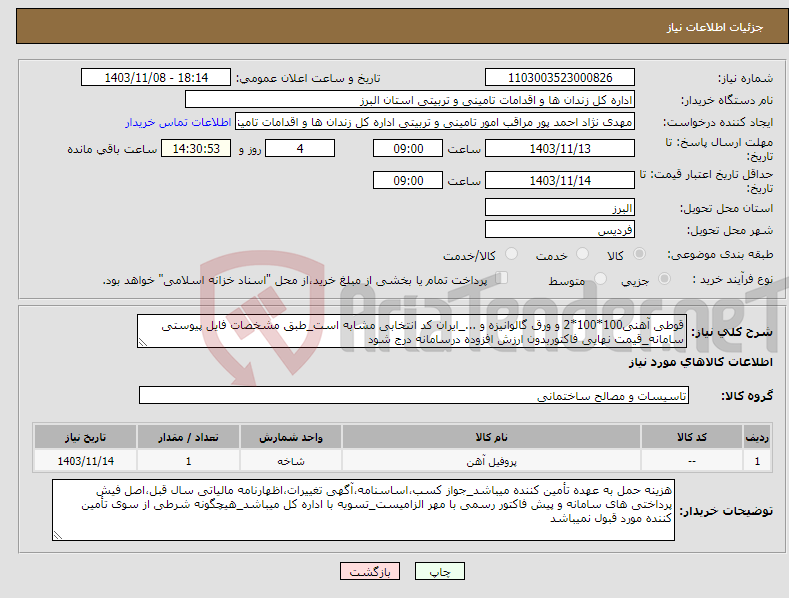Click the بازگشت (back) button
Viewport: 789px width, 598px height.
click(370, 571)
